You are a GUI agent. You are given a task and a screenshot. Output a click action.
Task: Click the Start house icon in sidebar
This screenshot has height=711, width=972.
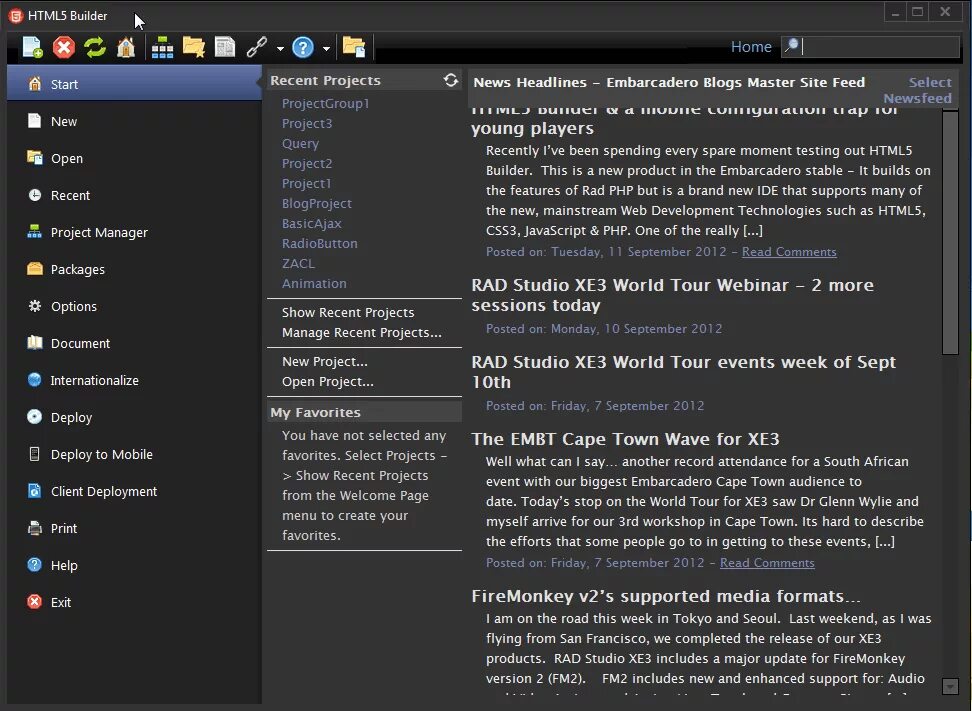pos(35,84)
